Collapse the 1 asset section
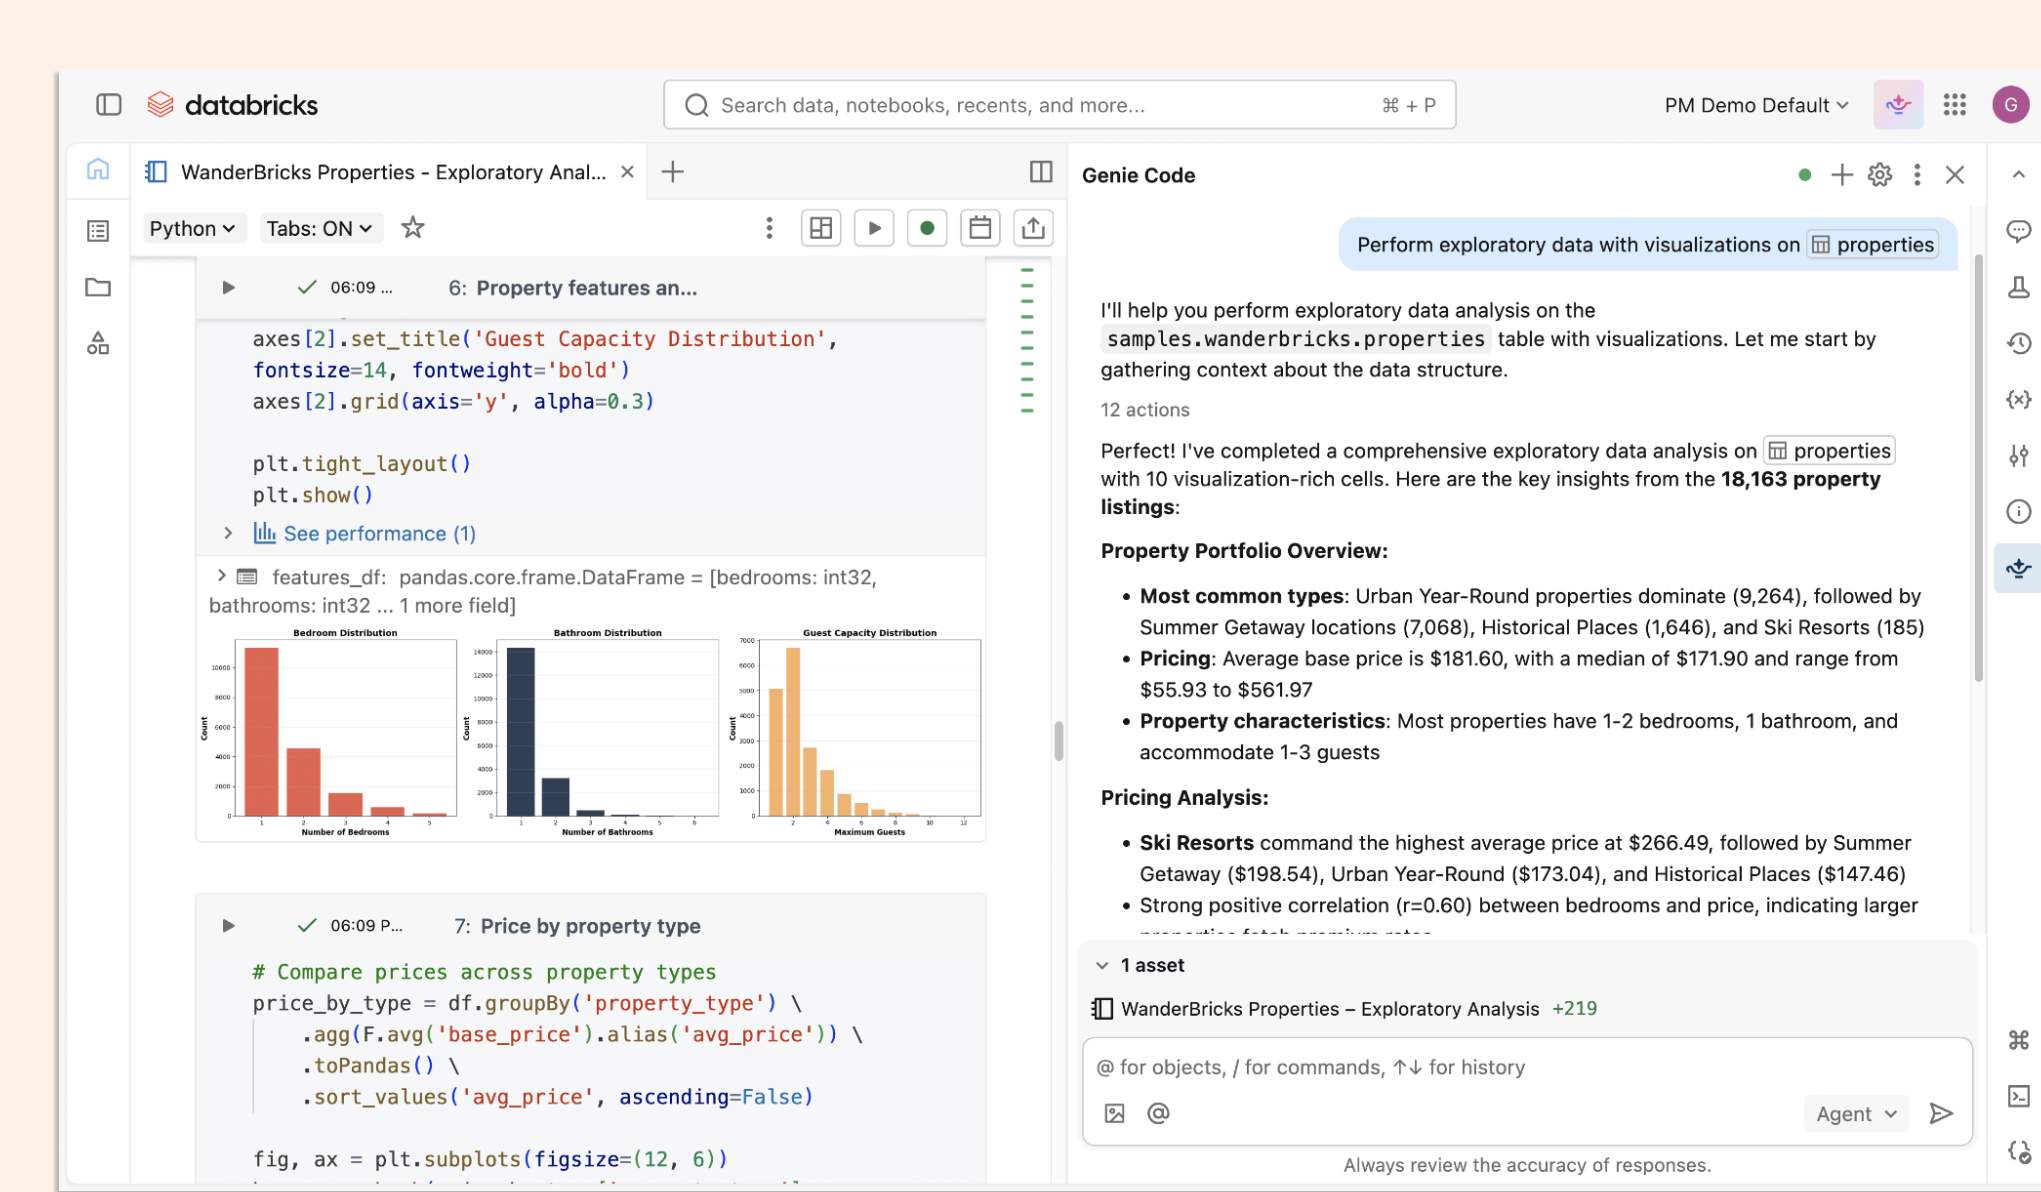 [1102, 965]
